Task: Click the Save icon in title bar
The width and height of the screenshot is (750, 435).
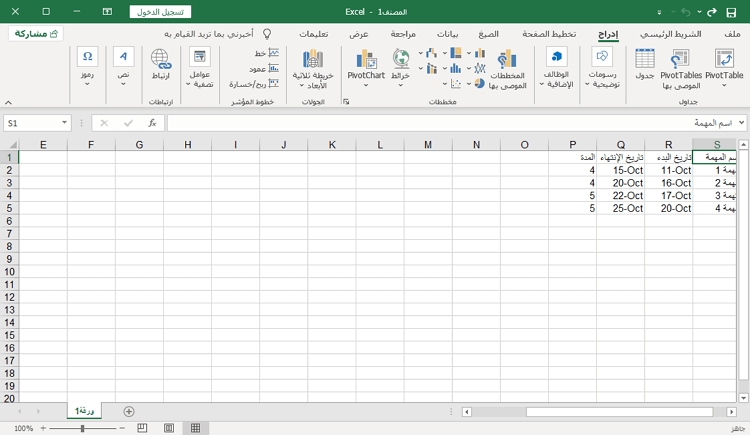Action: [731, 13]
